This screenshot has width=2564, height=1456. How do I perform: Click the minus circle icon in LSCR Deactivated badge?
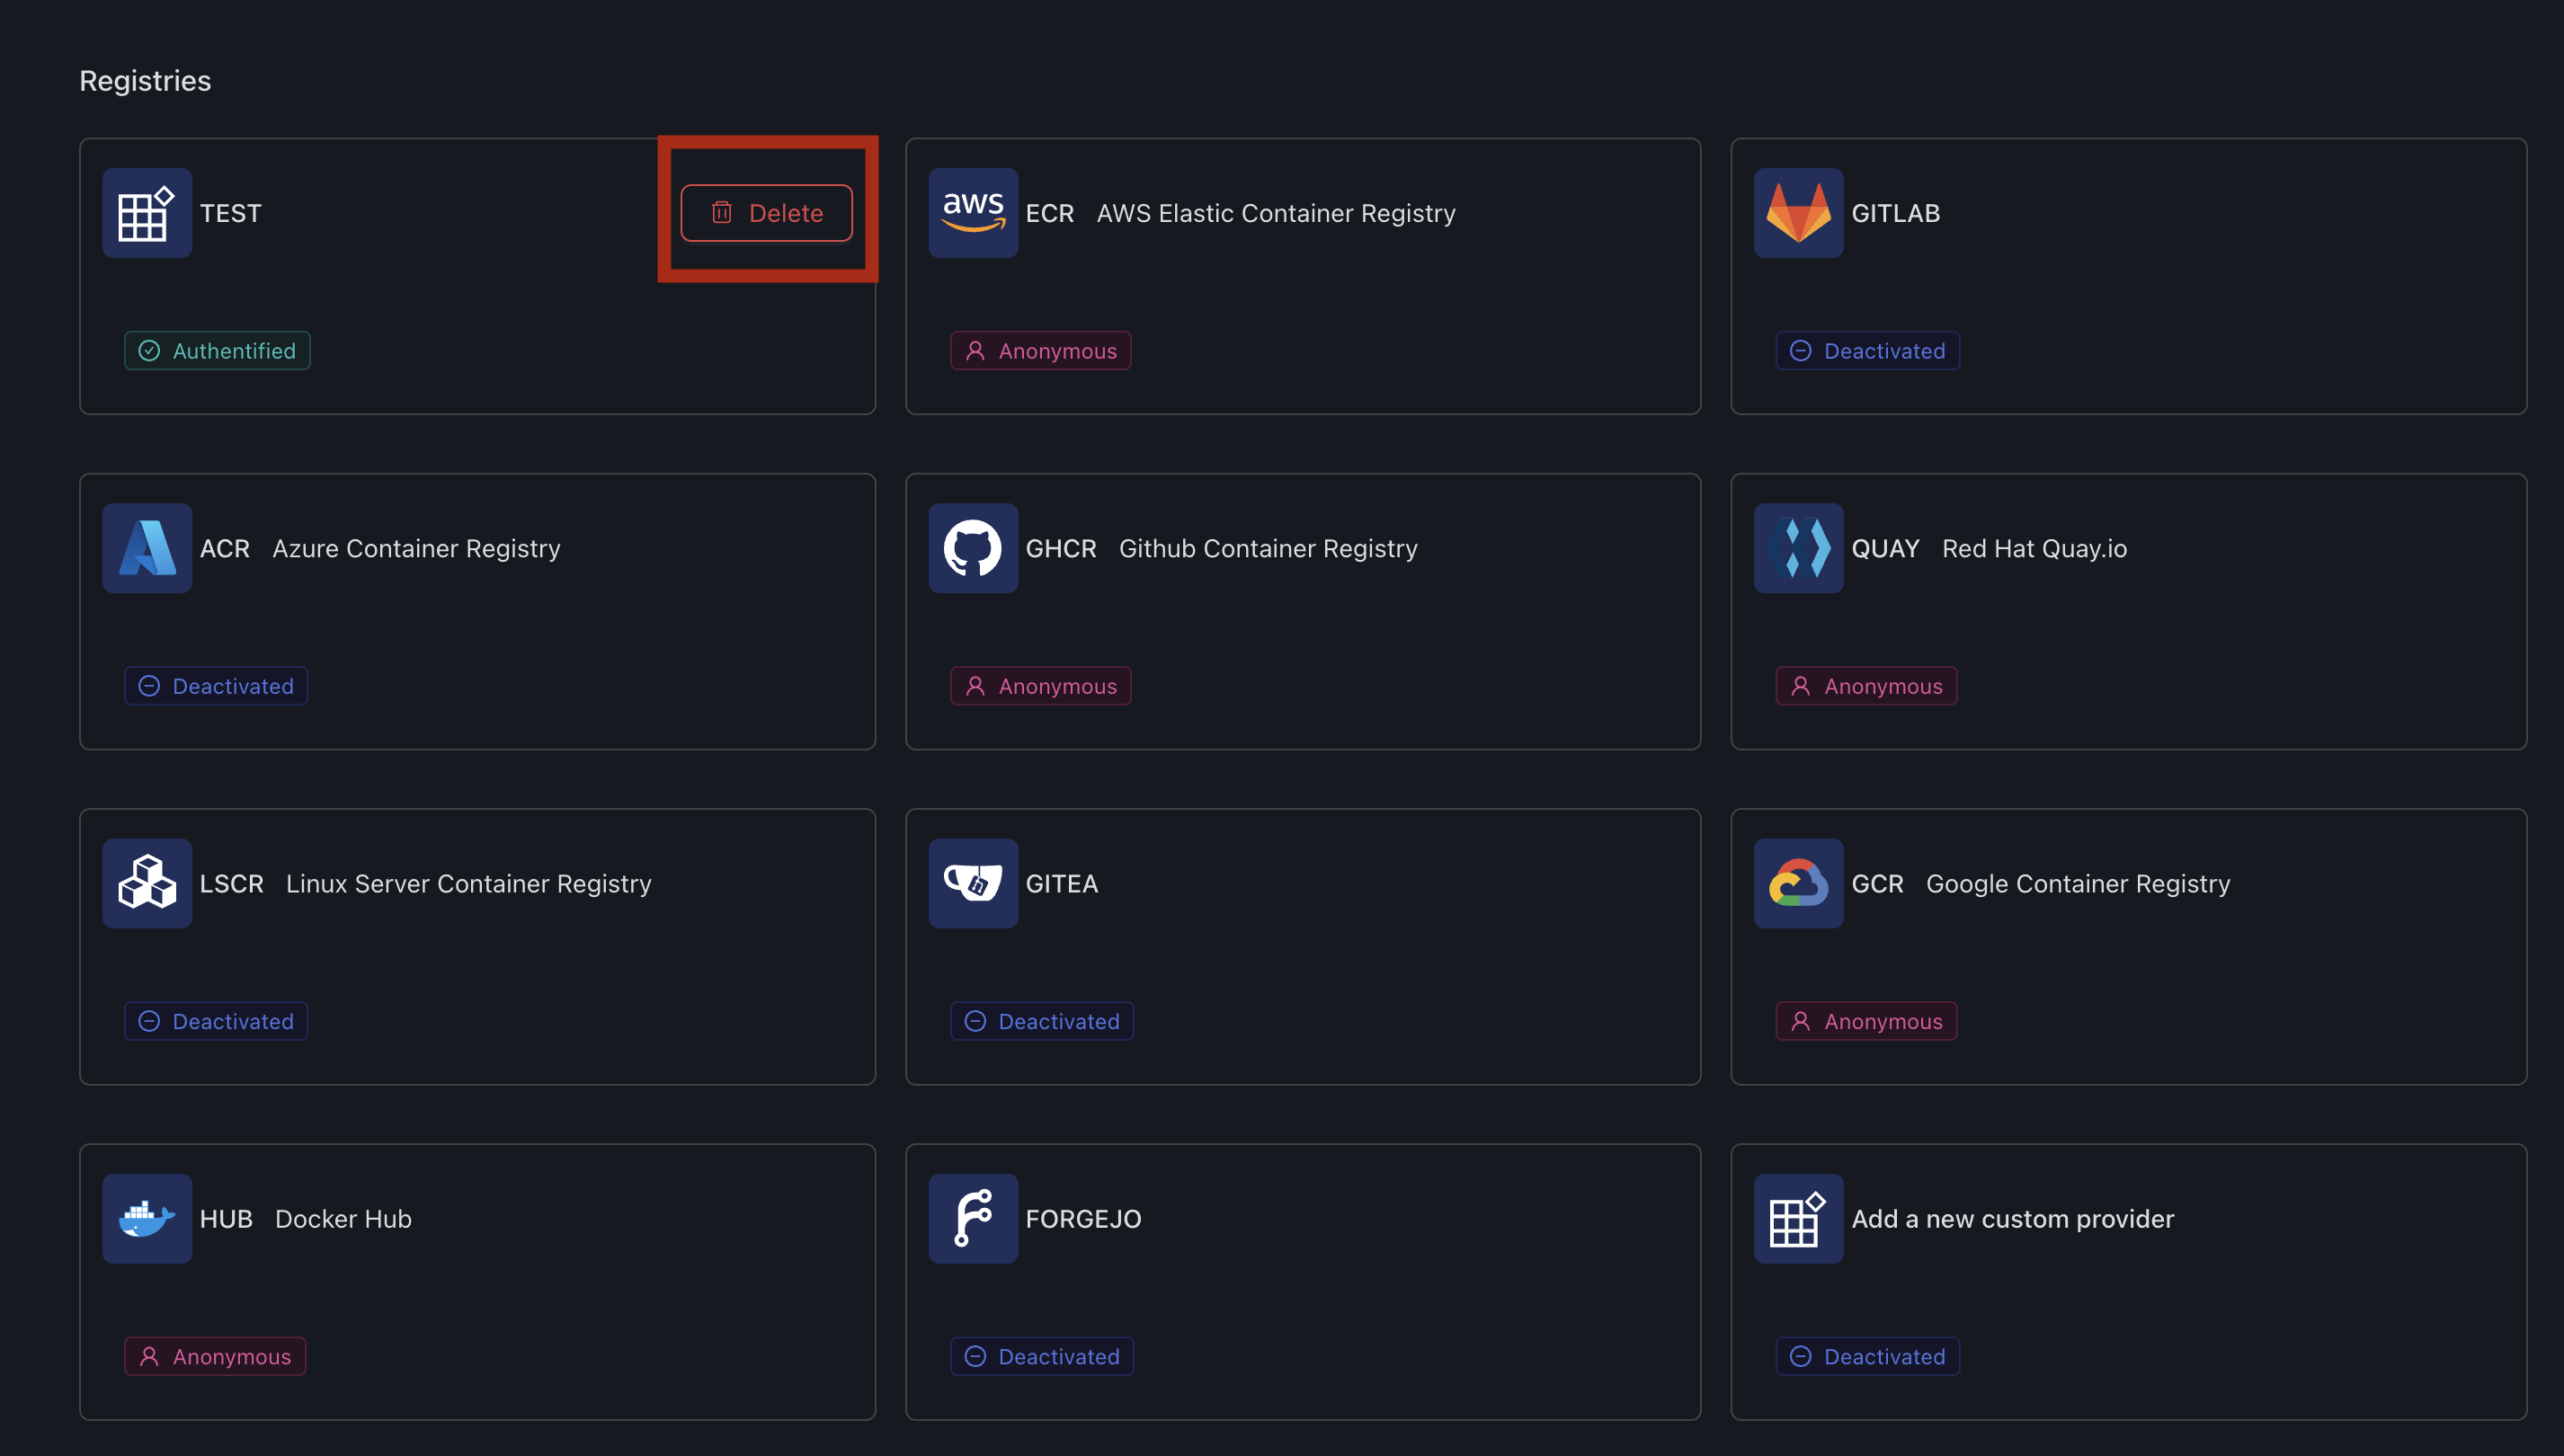tap(149, 1021)
